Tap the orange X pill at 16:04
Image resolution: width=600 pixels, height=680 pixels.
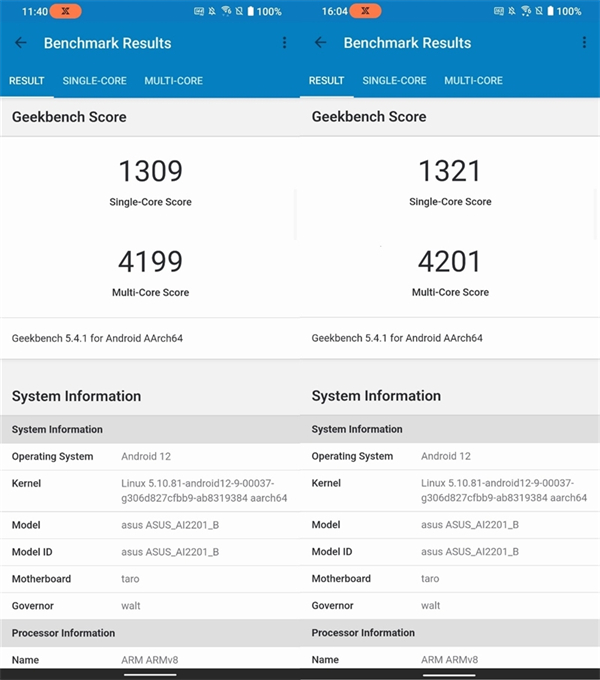coord(365,11)
